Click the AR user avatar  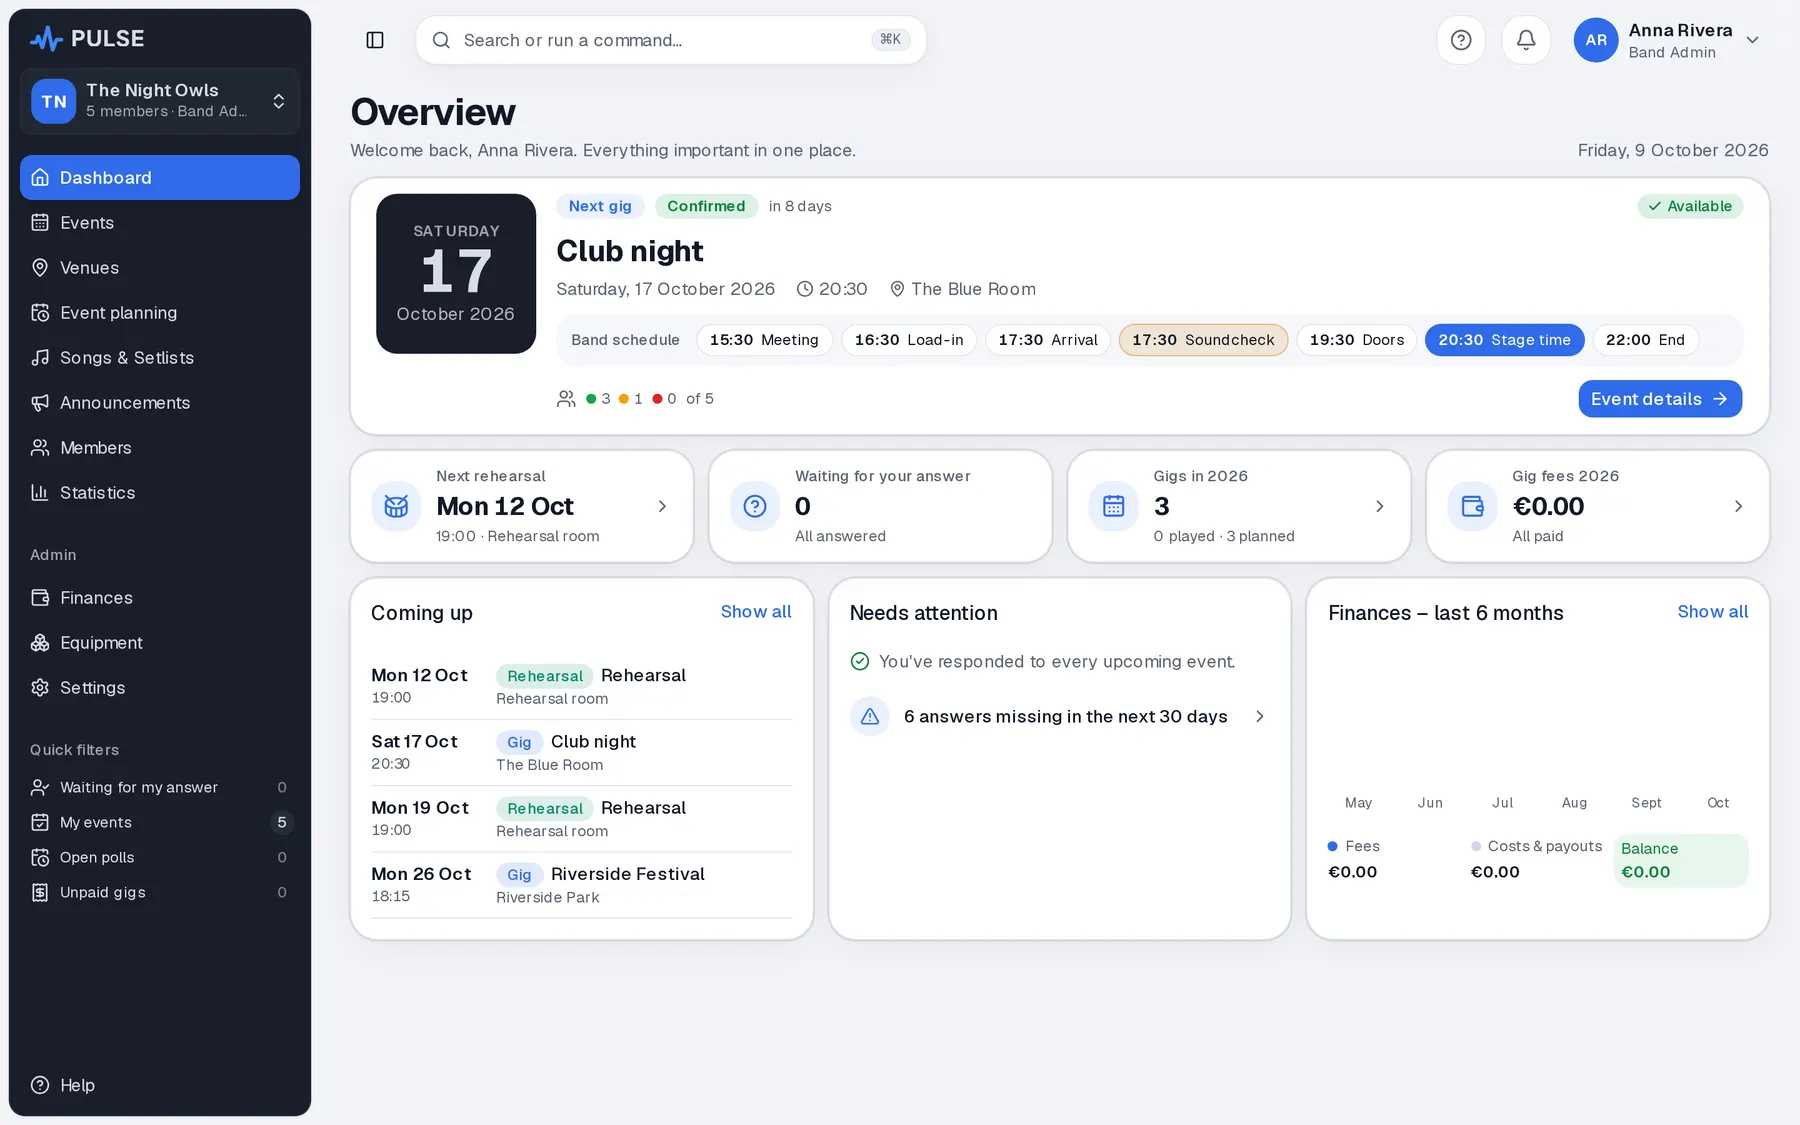point(1596,40)
